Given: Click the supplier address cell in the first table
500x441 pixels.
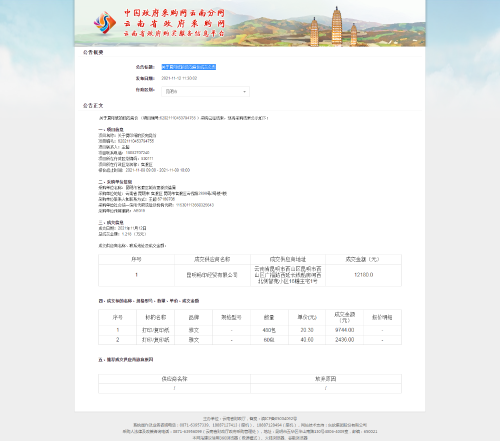Looking at the screenshot, I should point(288,275).
